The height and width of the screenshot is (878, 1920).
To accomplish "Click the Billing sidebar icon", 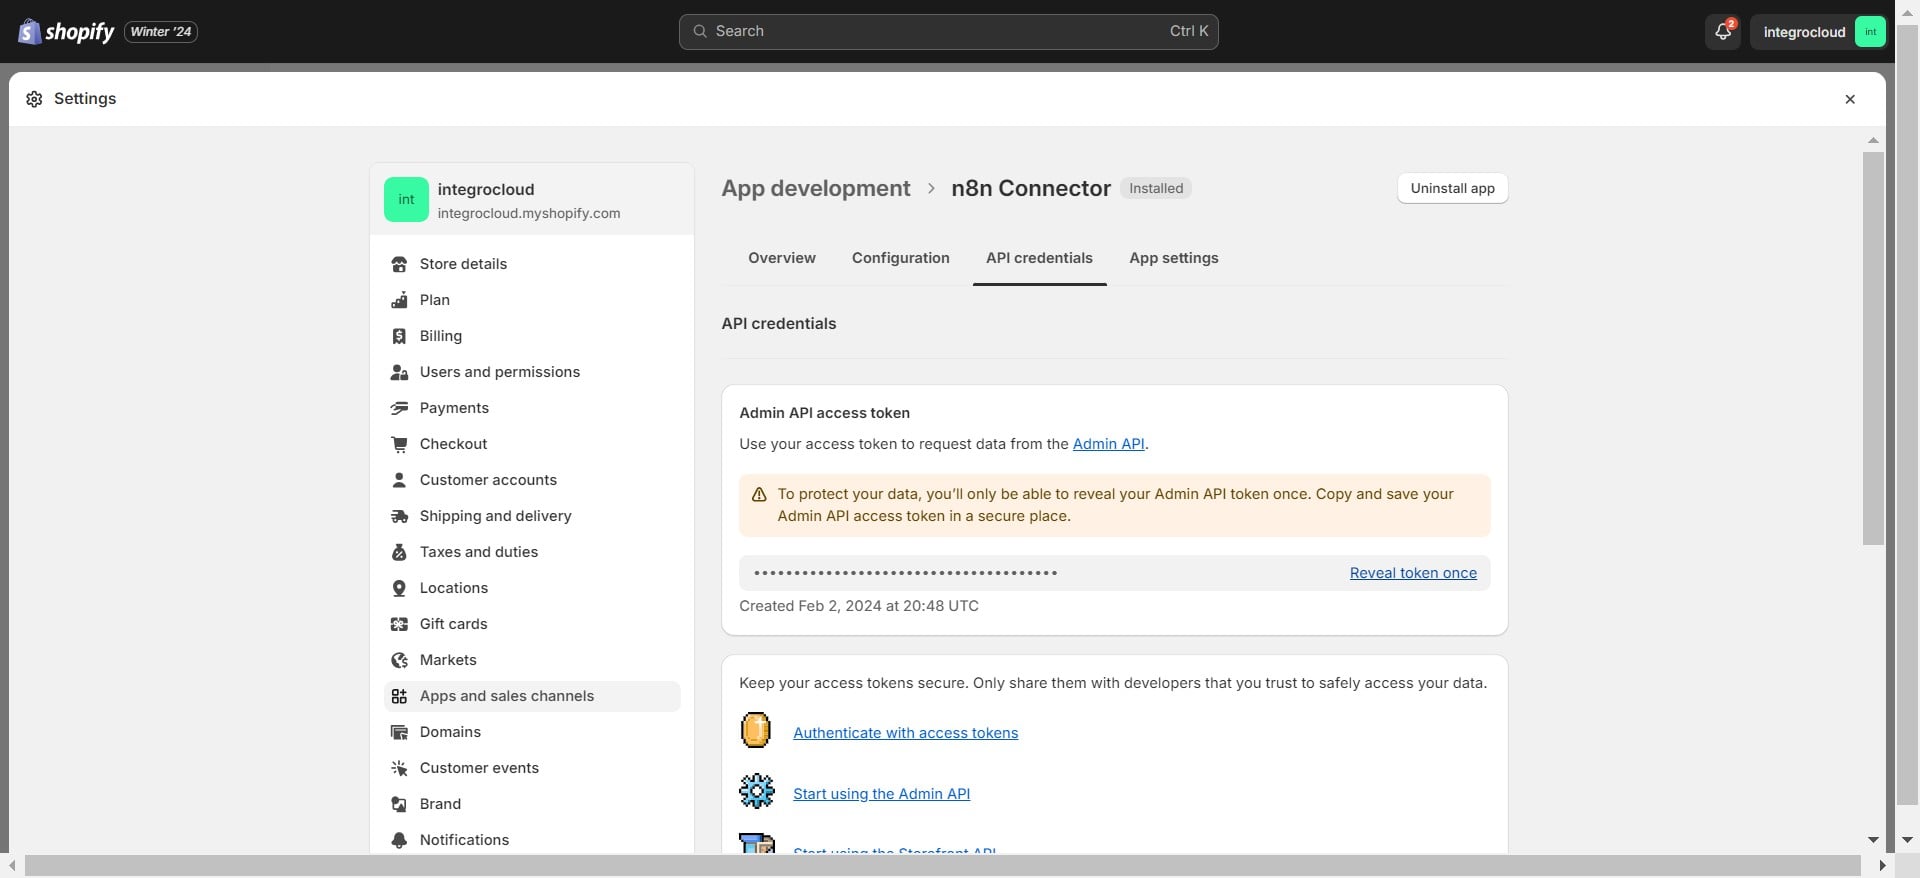I will pyautogui.click(x=399, y=336).
